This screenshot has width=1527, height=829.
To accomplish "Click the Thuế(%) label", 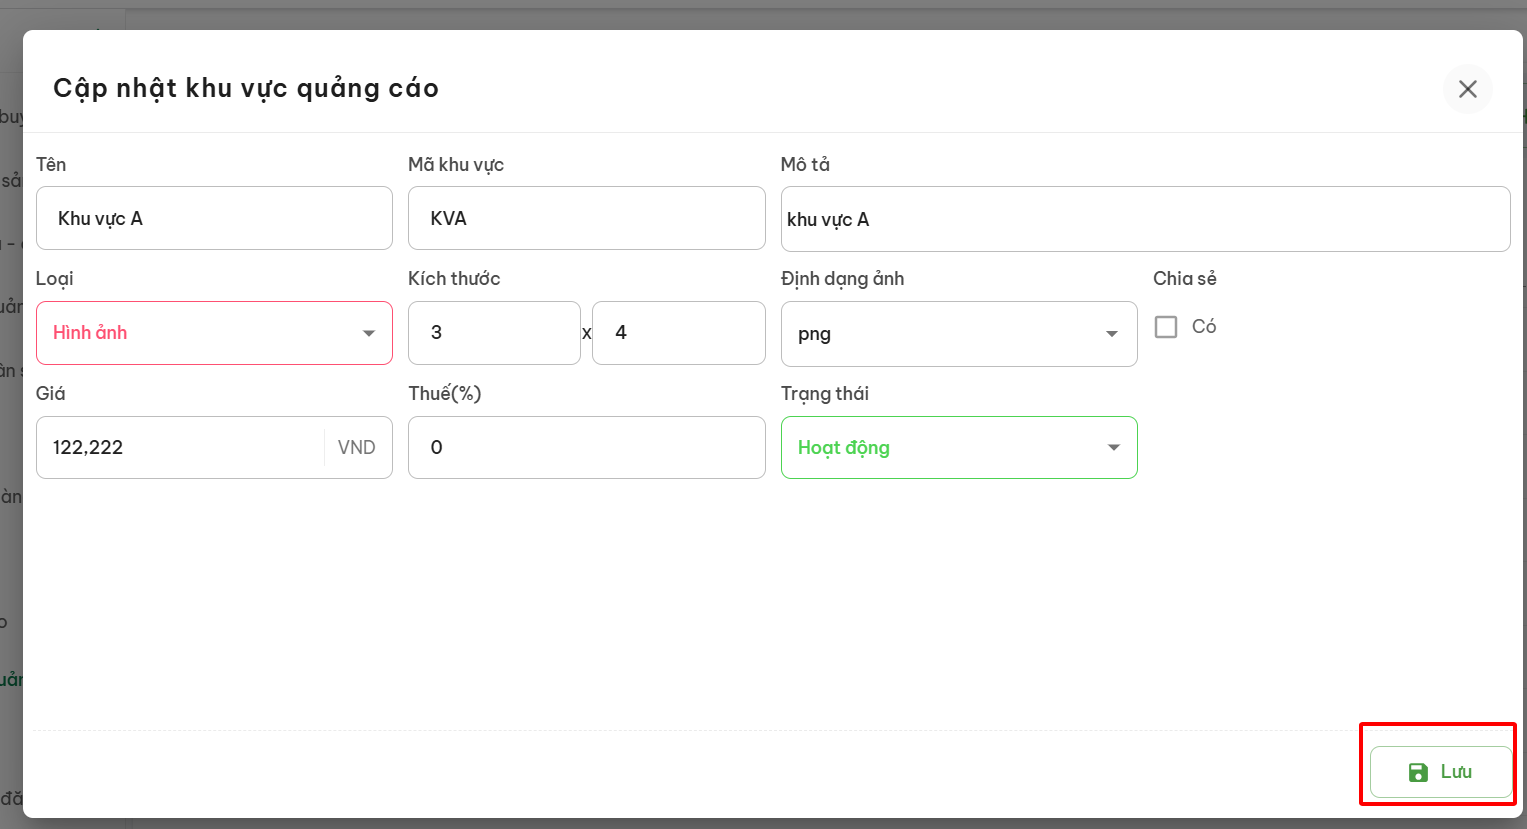I will 445,394.
